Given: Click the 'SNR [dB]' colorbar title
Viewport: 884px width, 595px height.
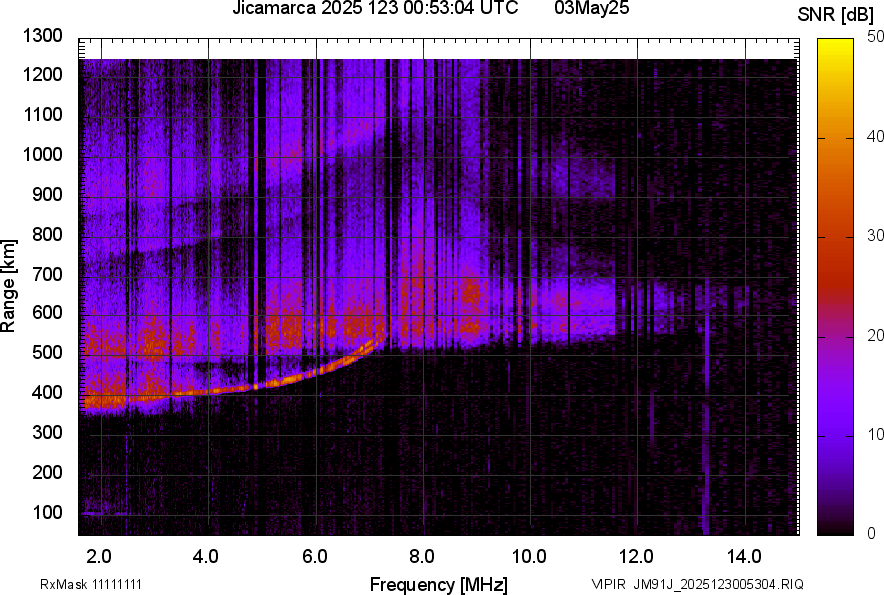Looking at the screenshot, I should pyautogui.click(x=835, y=15).
